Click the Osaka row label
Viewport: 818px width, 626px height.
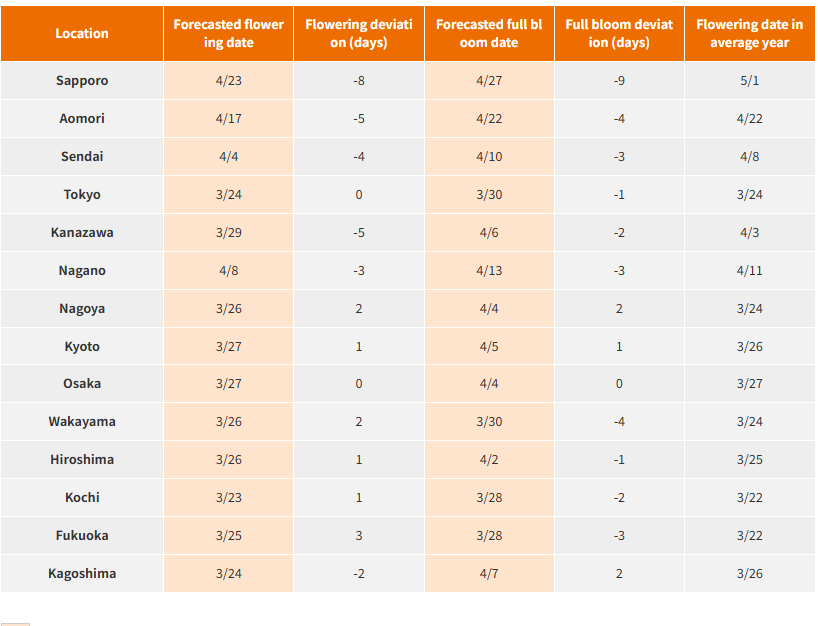pyautogui.click(x=82, y=383)
